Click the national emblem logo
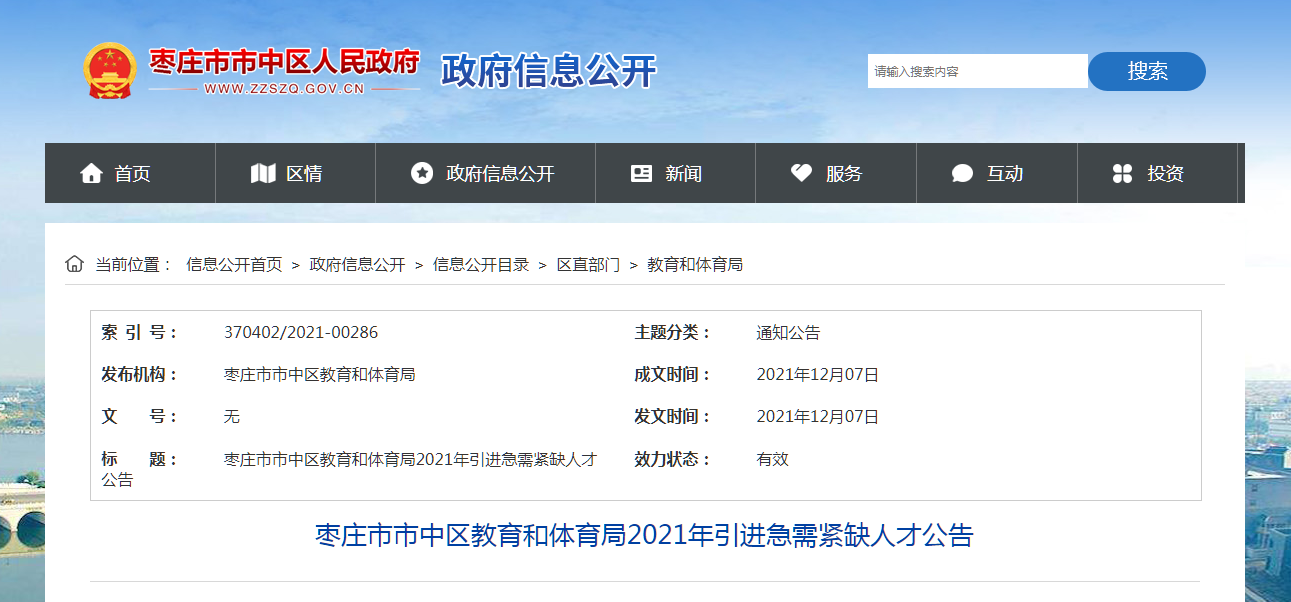Viewport: 1291px width, 602px height. 110,70
